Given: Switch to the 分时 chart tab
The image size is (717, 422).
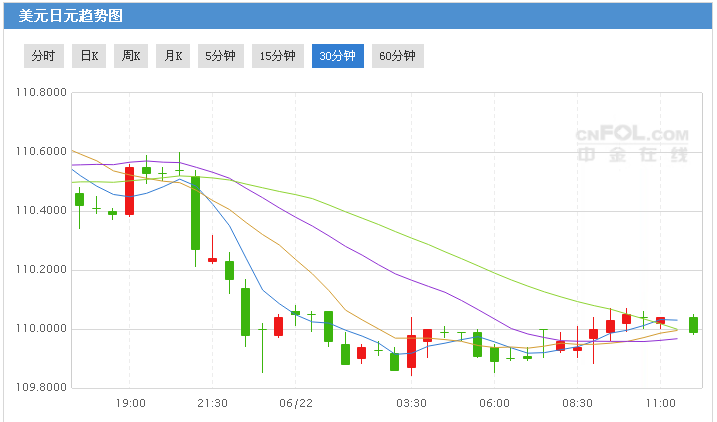Looking at the screenshot, I should point(44,56).
